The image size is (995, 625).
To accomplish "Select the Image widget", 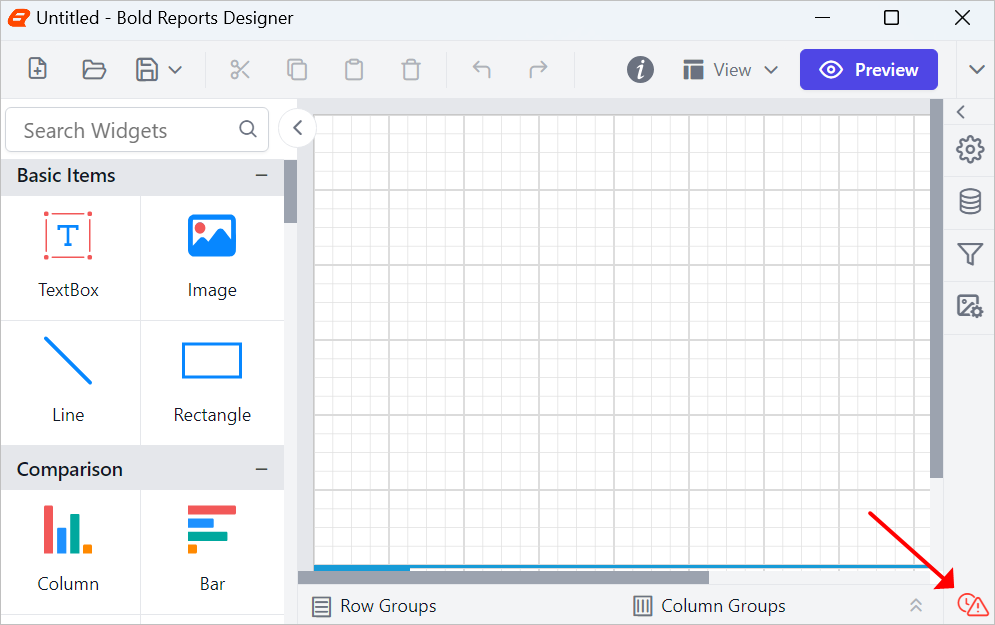I will [212, 256].
